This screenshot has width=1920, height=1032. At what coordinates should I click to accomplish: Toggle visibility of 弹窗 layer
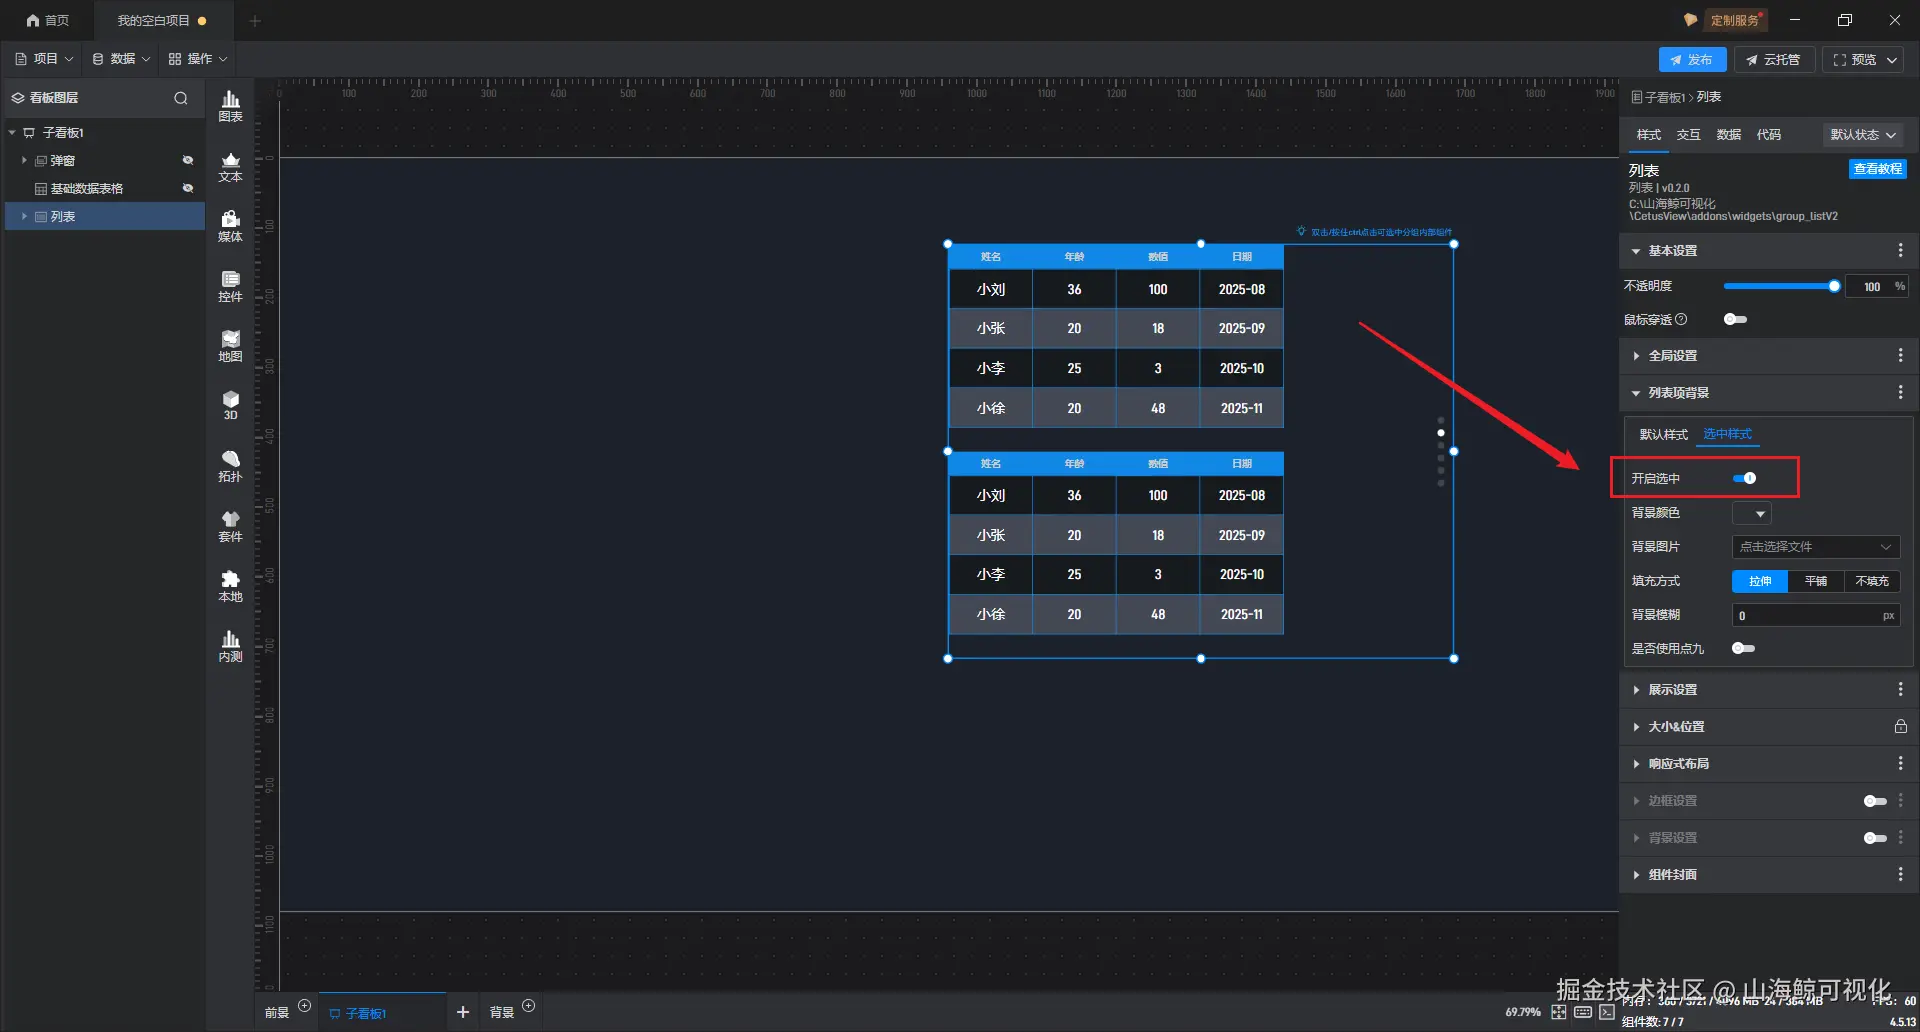pos(187,160)
